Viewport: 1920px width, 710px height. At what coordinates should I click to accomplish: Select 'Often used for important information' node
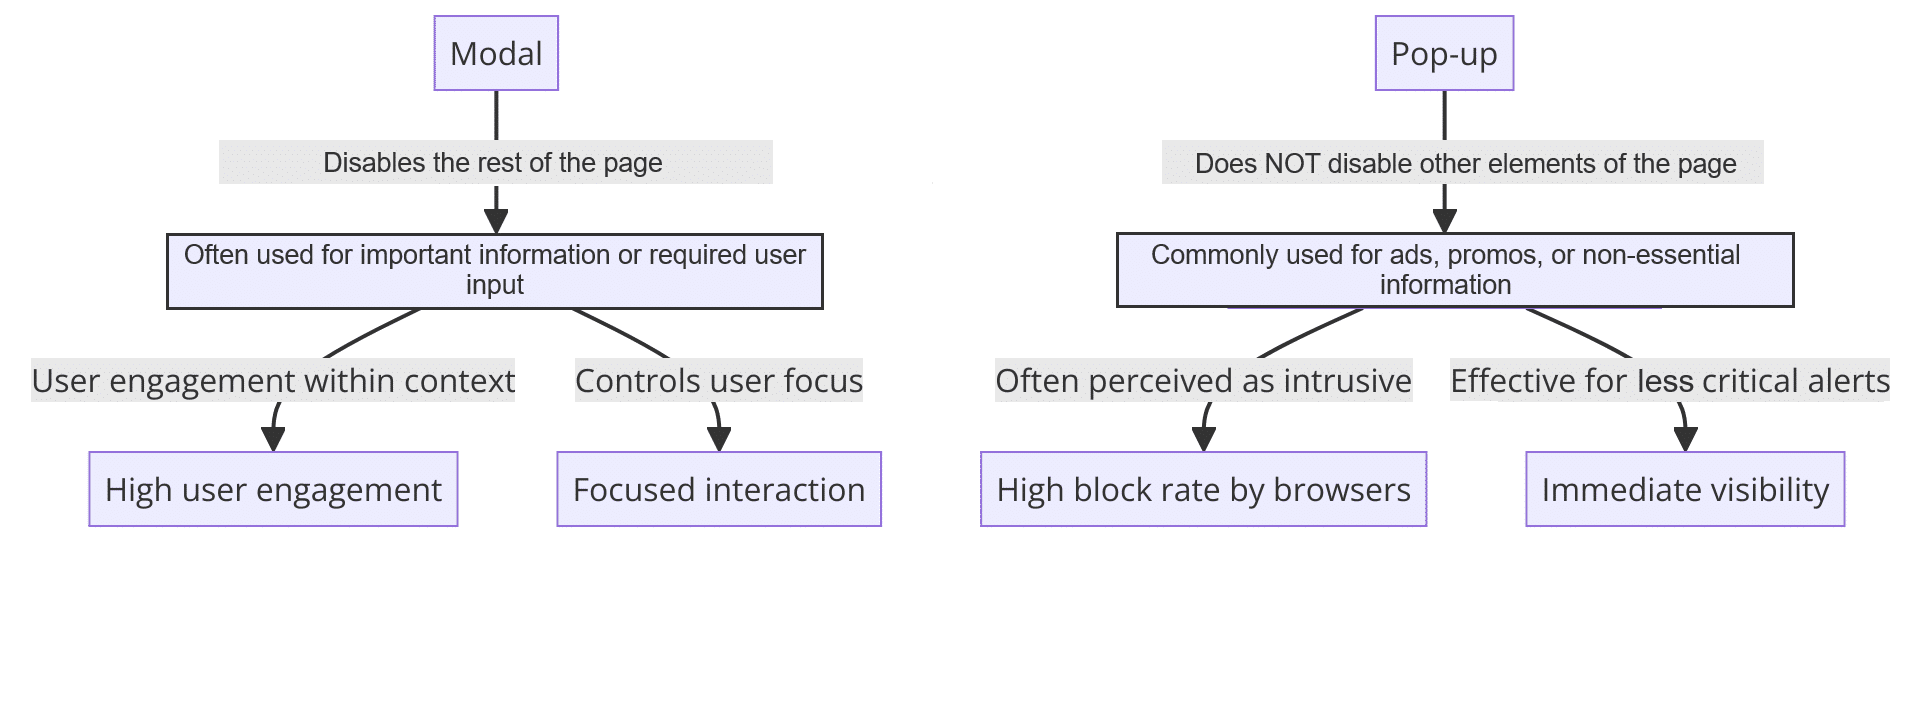tap(495, 271)
